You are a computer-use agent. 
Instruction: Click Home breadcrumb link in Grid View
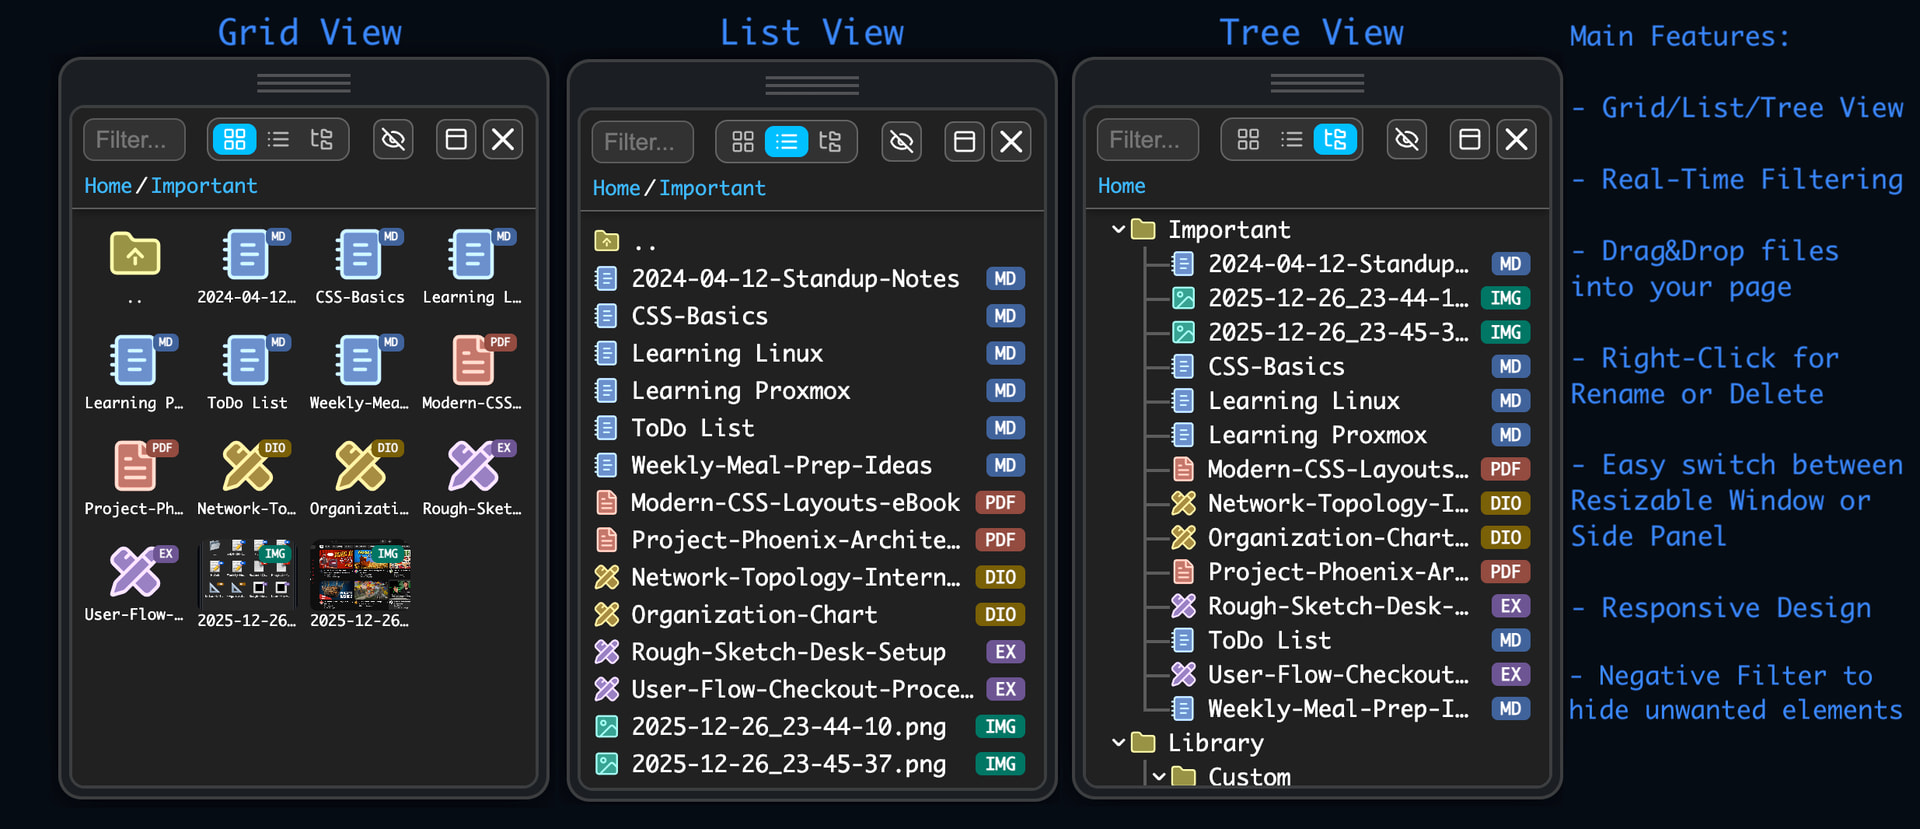click(108, 186)
